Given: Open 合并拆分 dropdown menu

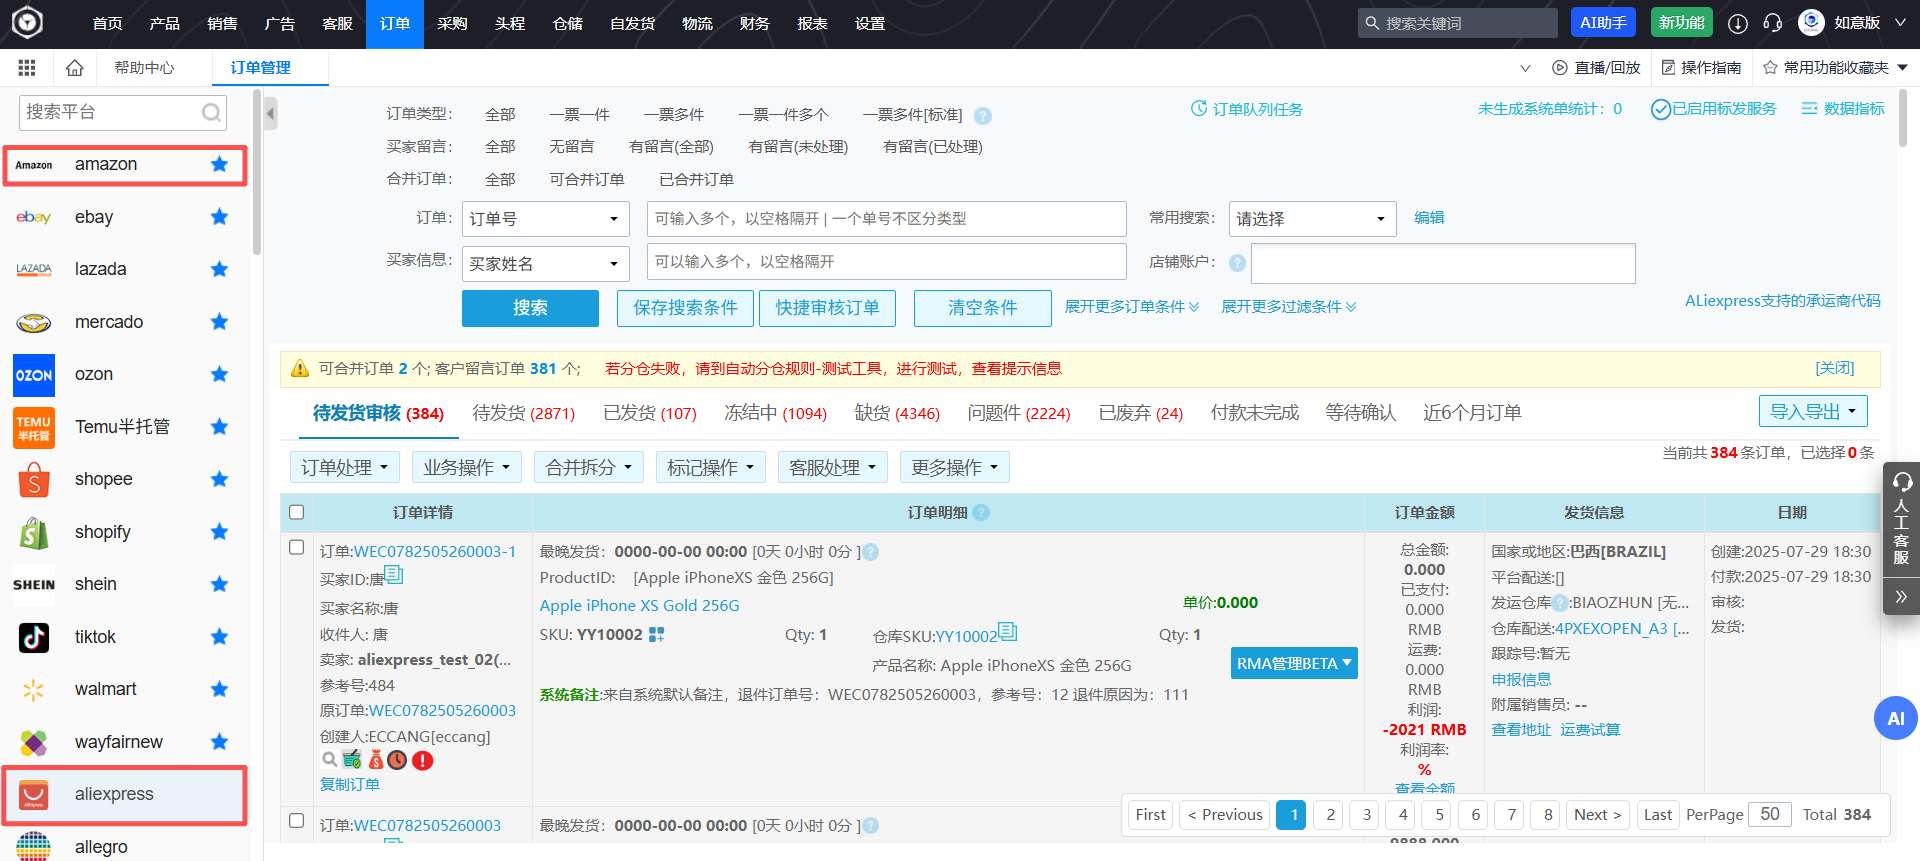Looking at the screenshot, I should tap(589, 467).
